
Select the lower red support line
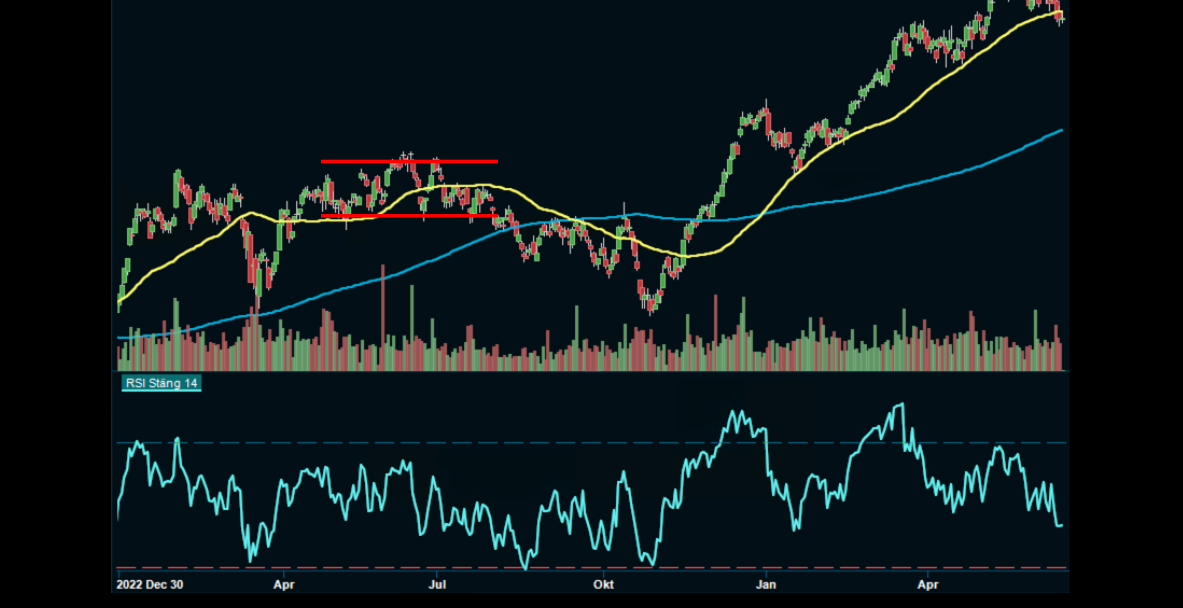[409, 215]
